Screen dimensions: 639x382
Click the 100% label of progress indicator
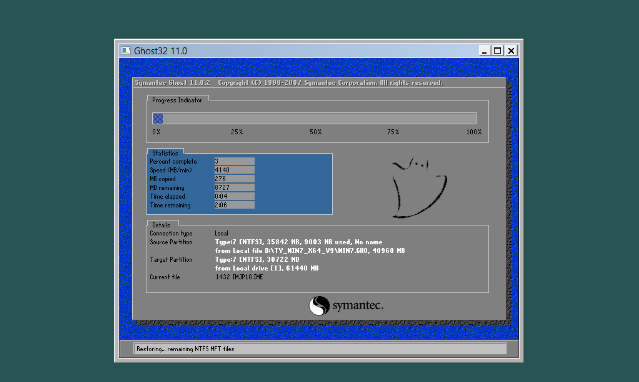click(x=474, y=132)
